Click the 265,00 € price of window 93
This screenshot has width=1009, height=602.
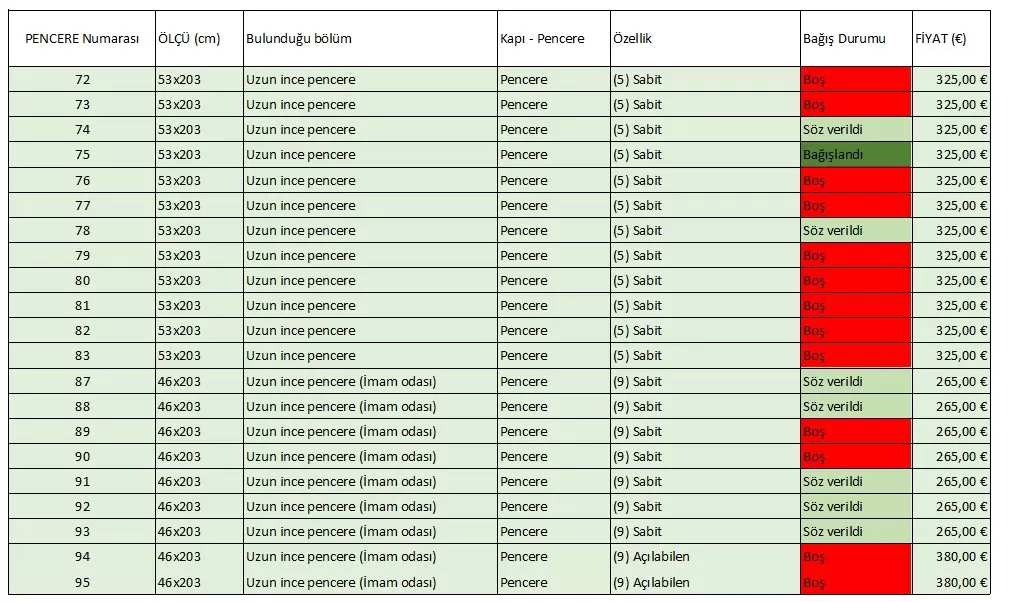pos(950,532)
